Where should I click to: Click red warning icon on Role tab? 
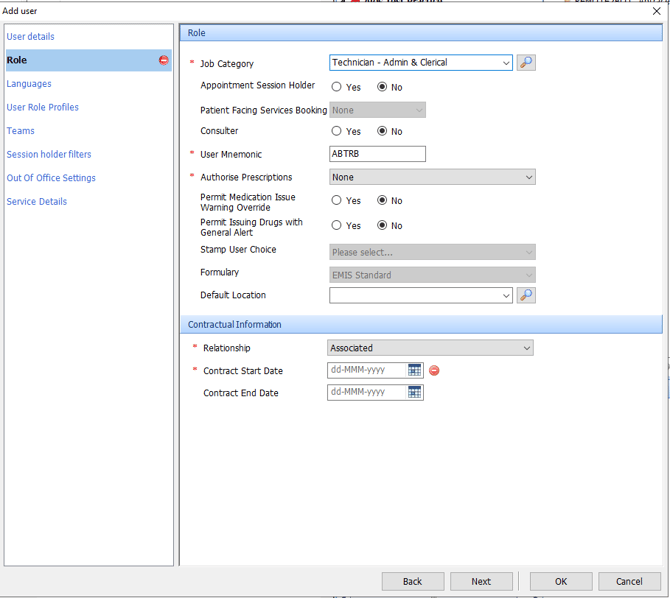coord(164,60)
